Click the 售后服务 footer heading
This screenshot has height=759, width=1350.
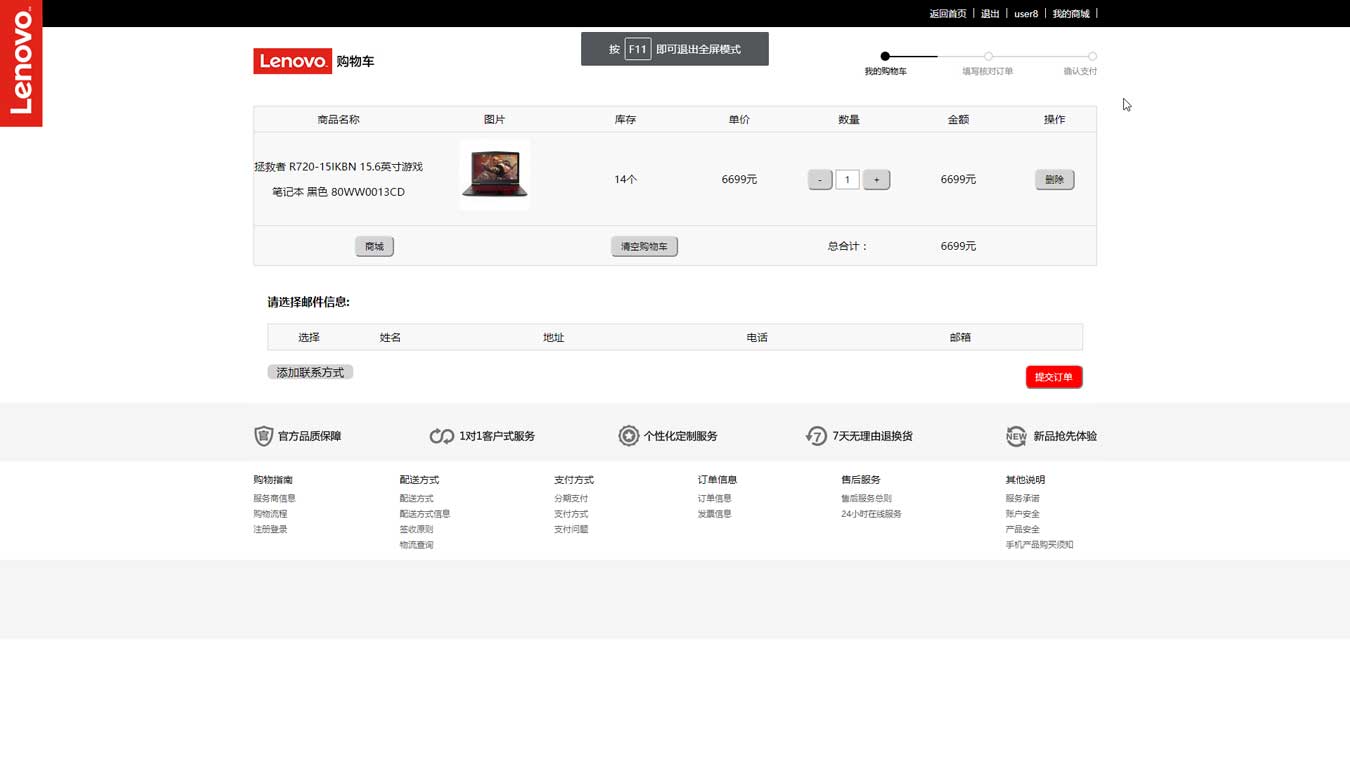861,480
